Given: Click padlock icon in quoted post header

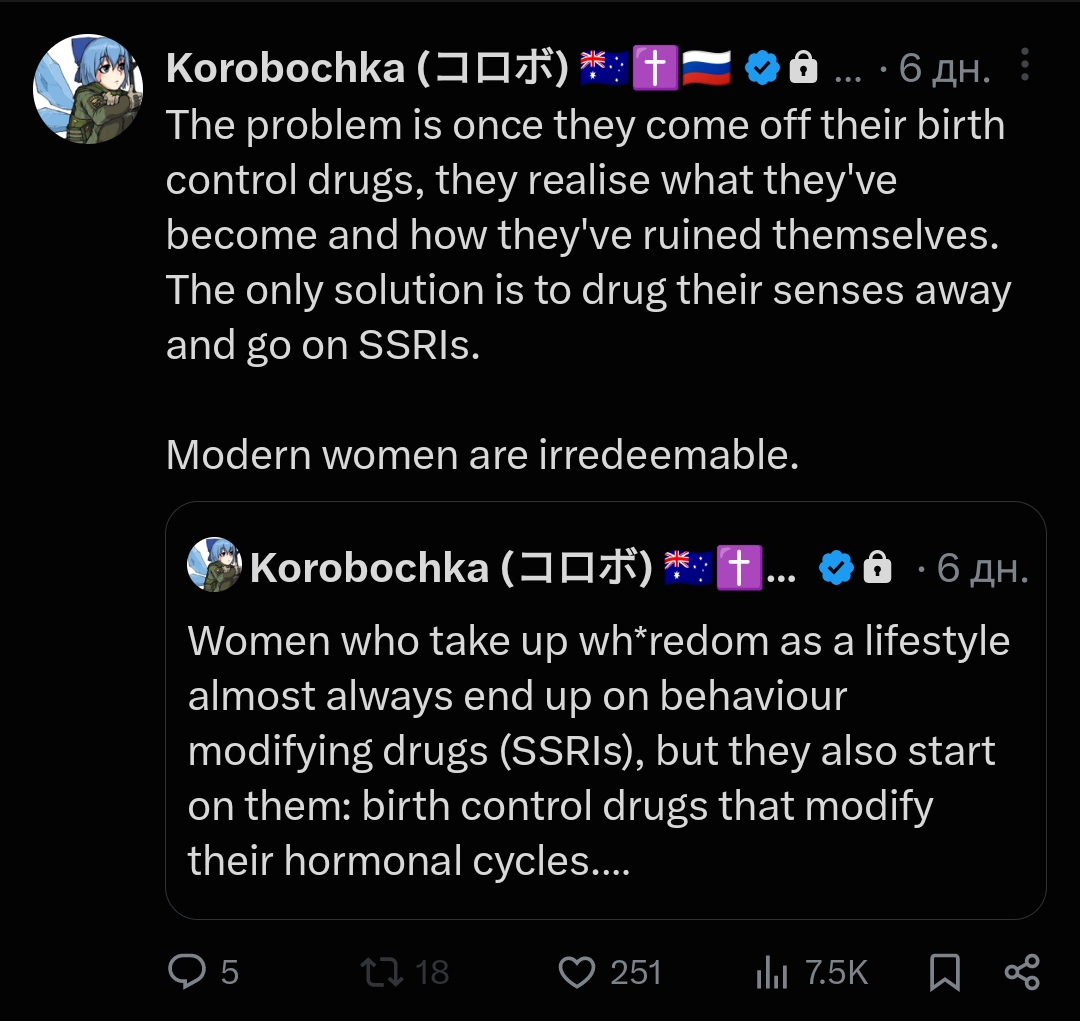Looking at the screenshot, I should click(x=878, y=568).
